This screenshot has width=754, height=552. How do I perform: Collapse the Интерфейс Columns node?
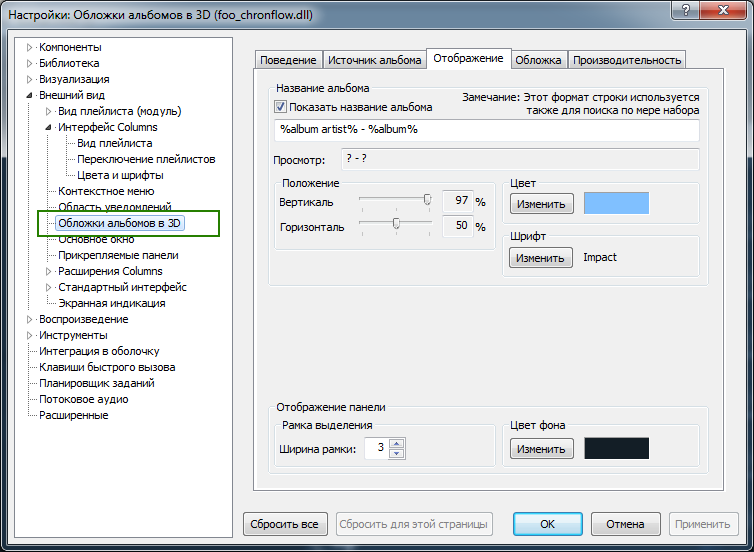pos(48,127)
